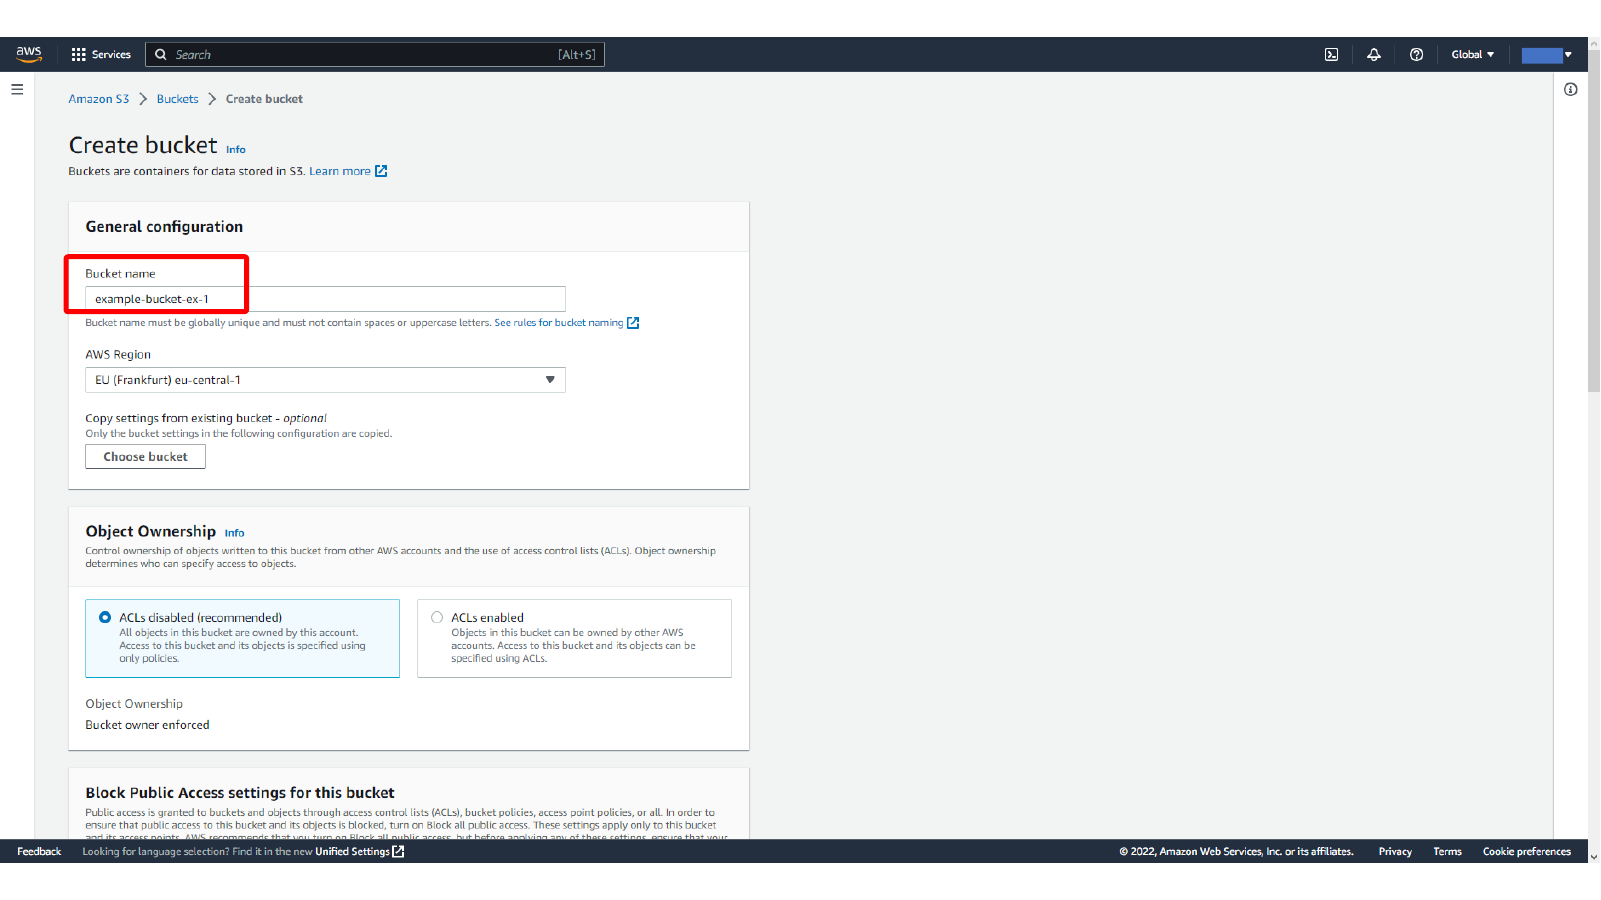1601x900 pixels.
Task: Open the hamburger side navigation menu
Action: (x=17, y=89)
